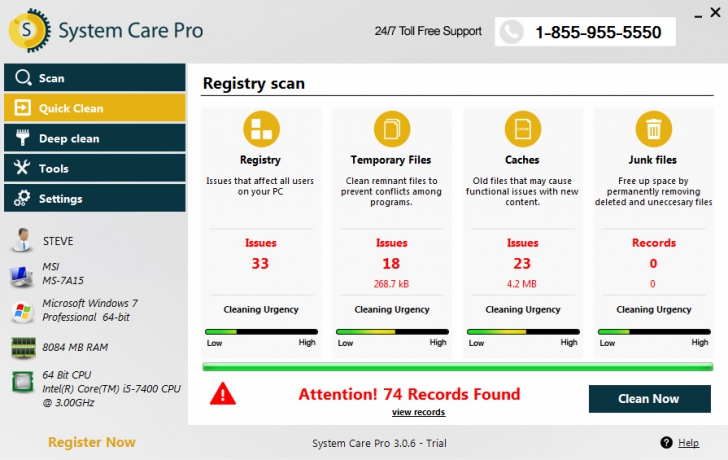Close the System Care Pro window

click(x=715, y=13)
